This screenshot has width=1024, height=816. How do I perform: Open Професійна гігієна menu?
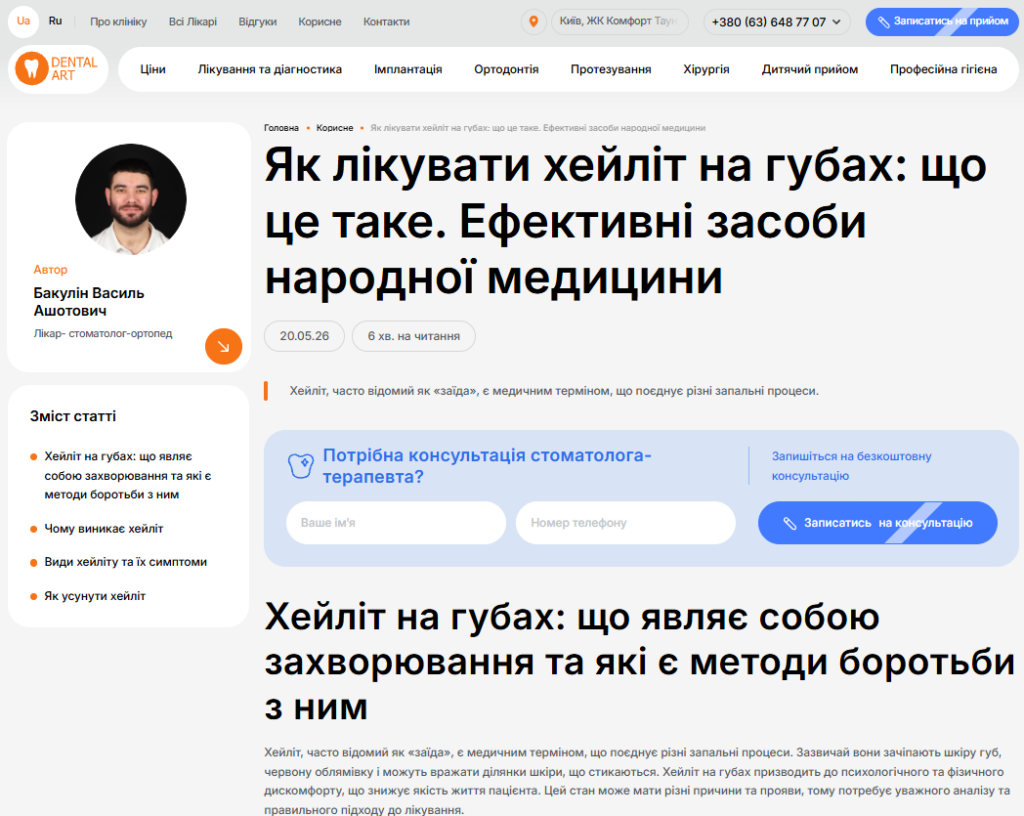(x=943, y=69)
